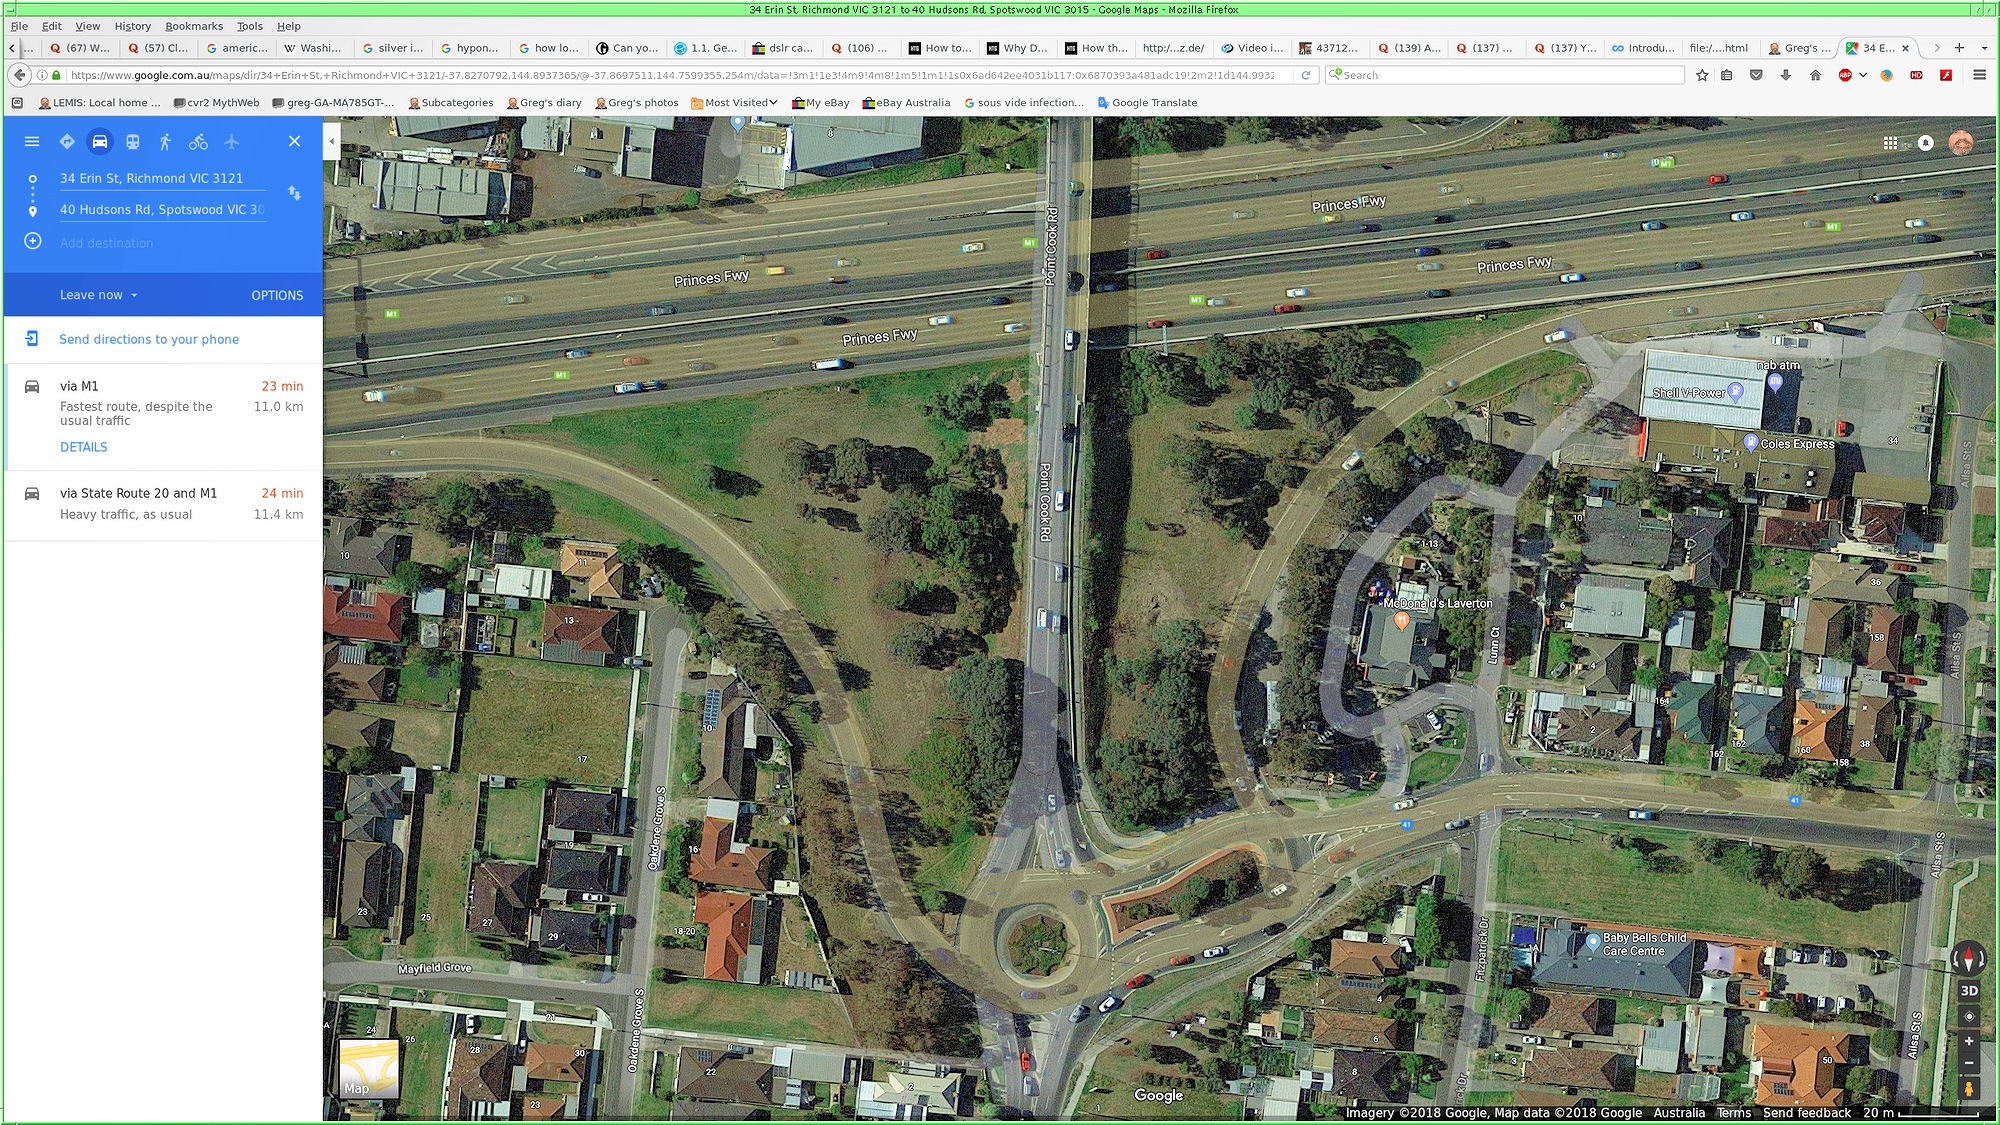Open the History menu
Viewport: 2000px width, 1125px height.
[132, 26]
